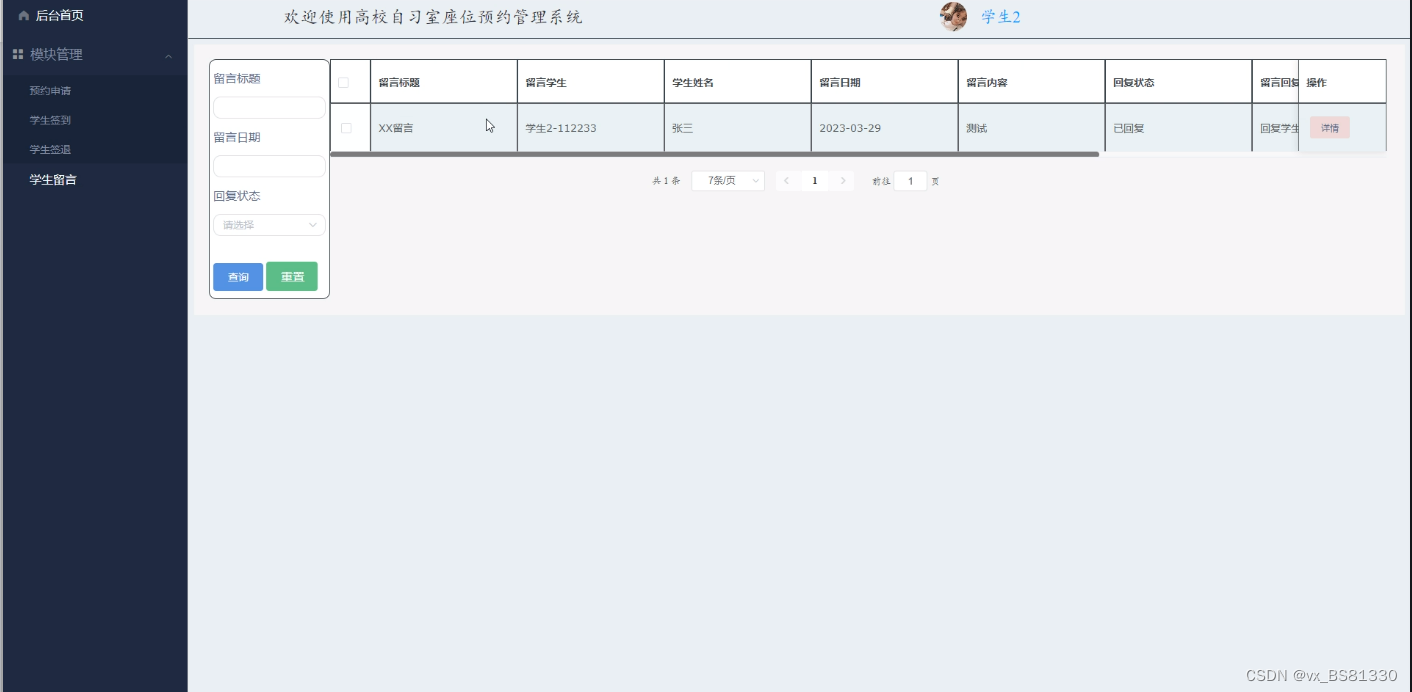
Task: Click the blue 查询 button
Action: [238, 277]
